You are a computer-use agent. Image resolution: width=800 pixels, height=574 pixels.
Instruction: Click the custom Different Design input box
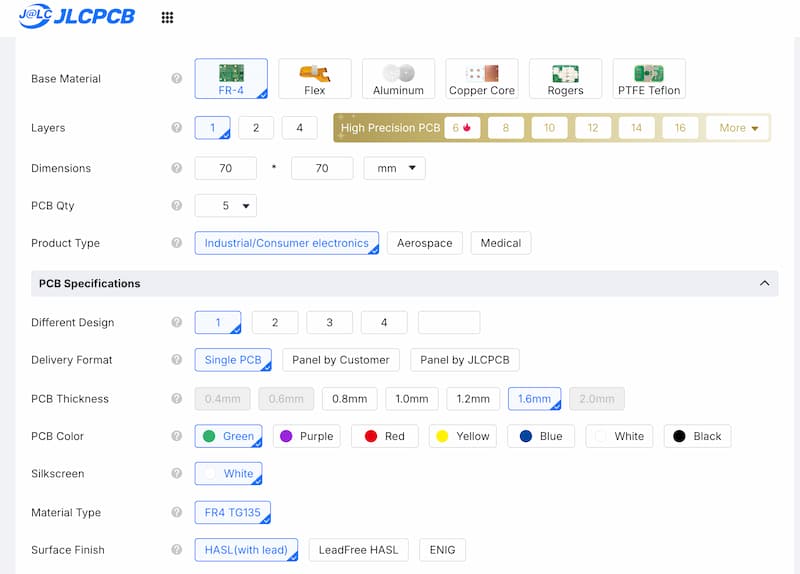coord(449,322)
